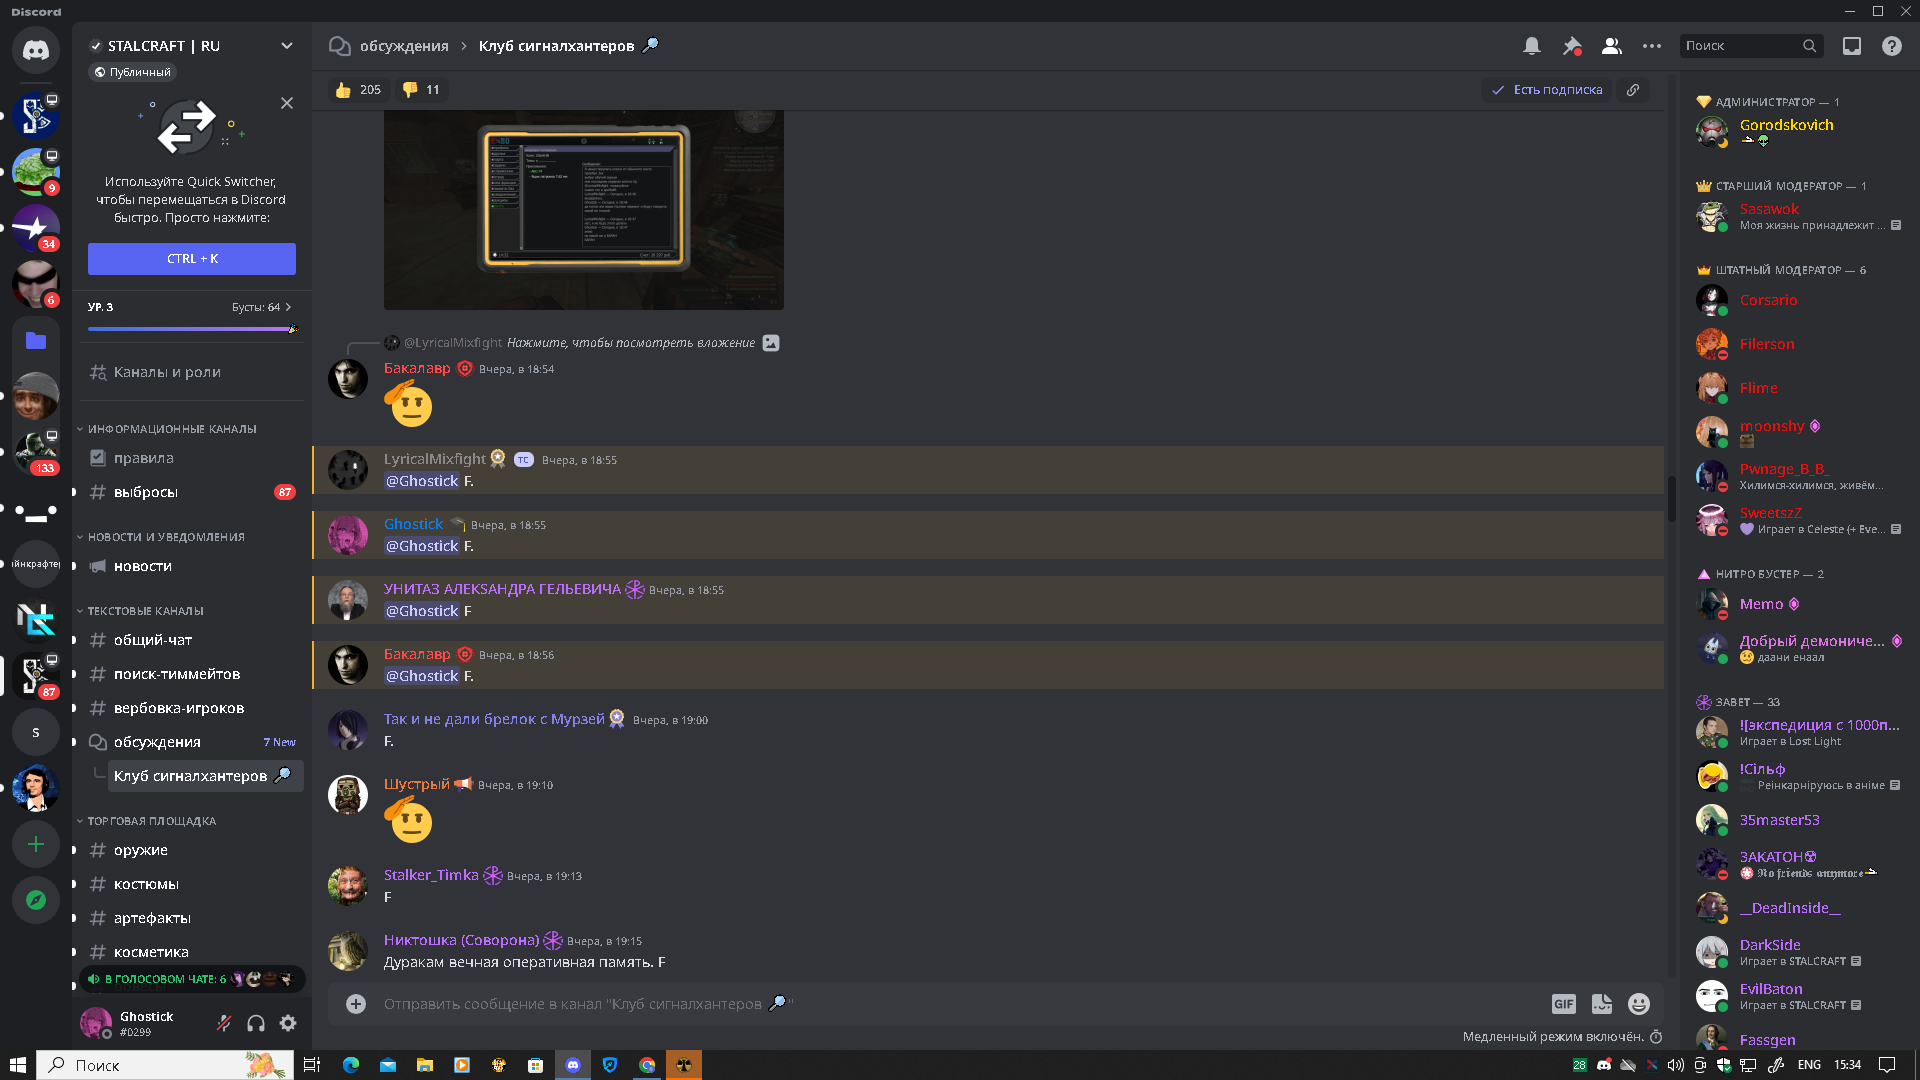Image resolution: width=1920 pixels, height=1080 pixels.
Task: Open user settings gear
Action: [288, 1023]
